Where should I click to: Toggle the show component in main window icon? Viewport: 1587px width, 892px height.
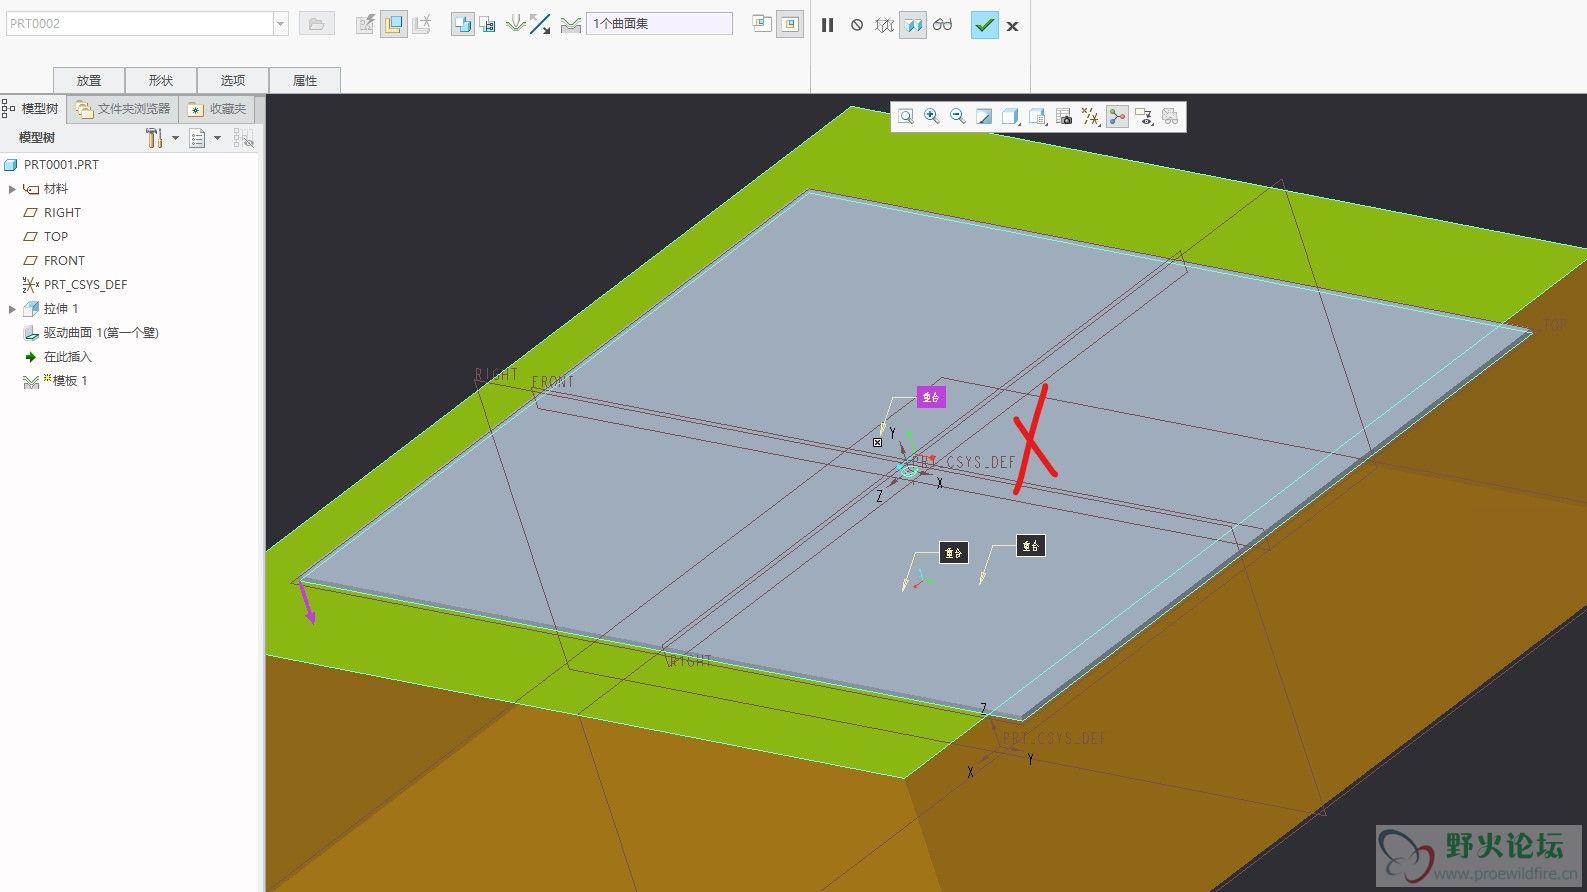(x=790, y=24)
